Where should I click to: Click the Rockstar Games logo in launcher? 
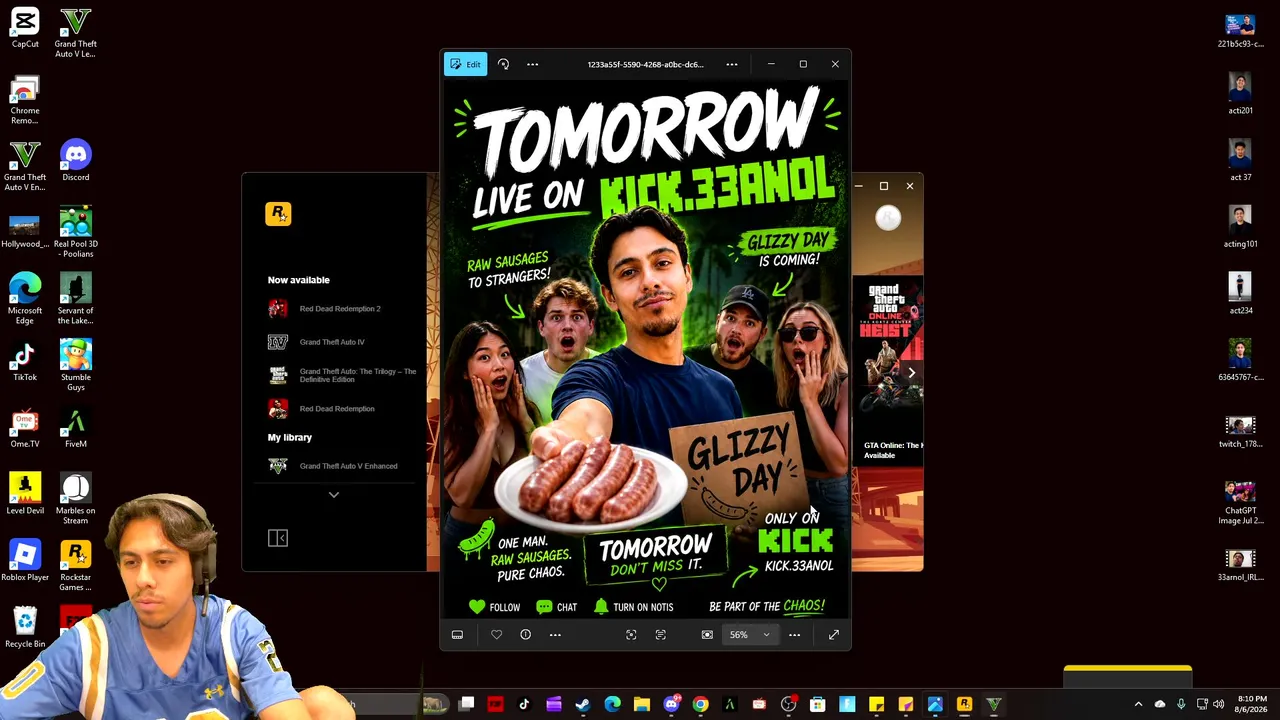278,214
